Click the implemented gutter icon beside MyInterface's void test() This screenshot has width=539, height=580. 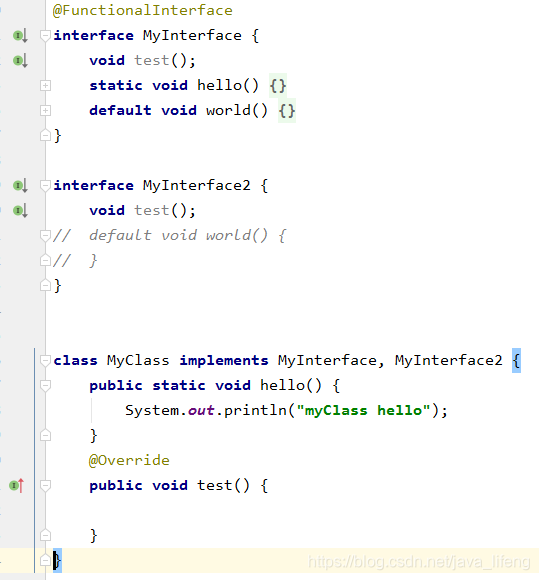coord(20,61)
